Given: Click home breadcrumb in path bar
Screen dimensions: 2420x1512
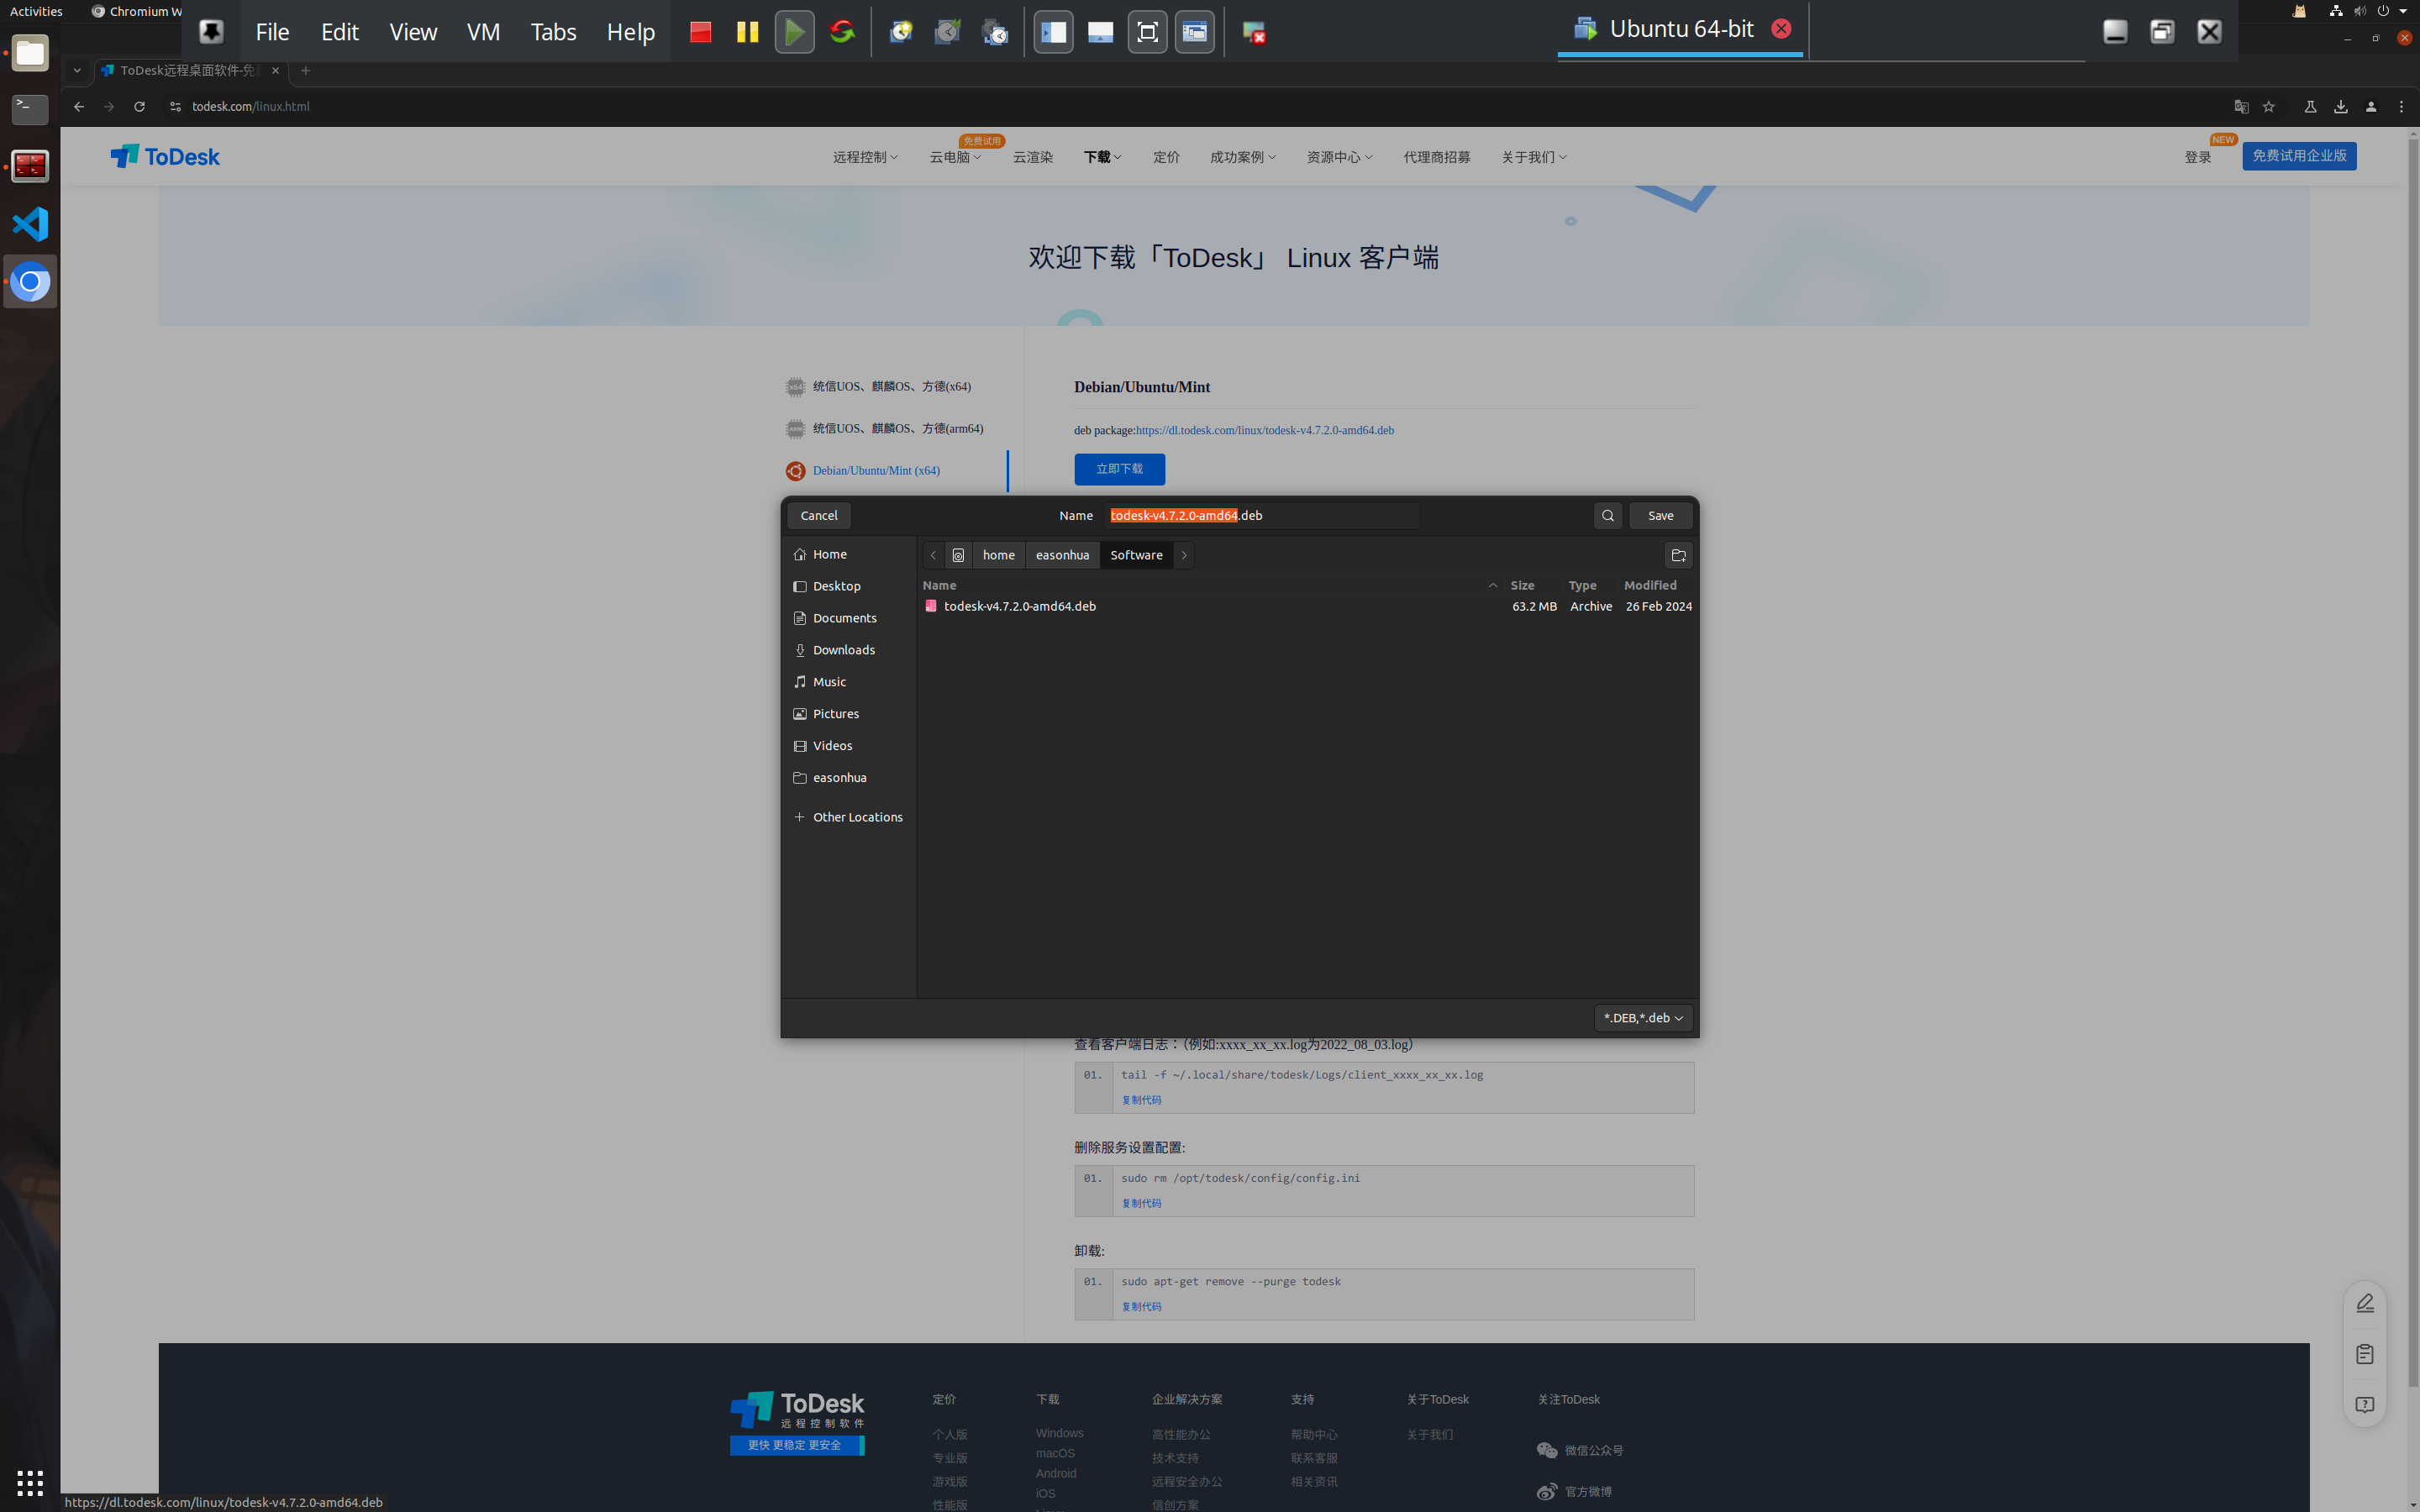Looking at the screenshot, I should point(998,555).
